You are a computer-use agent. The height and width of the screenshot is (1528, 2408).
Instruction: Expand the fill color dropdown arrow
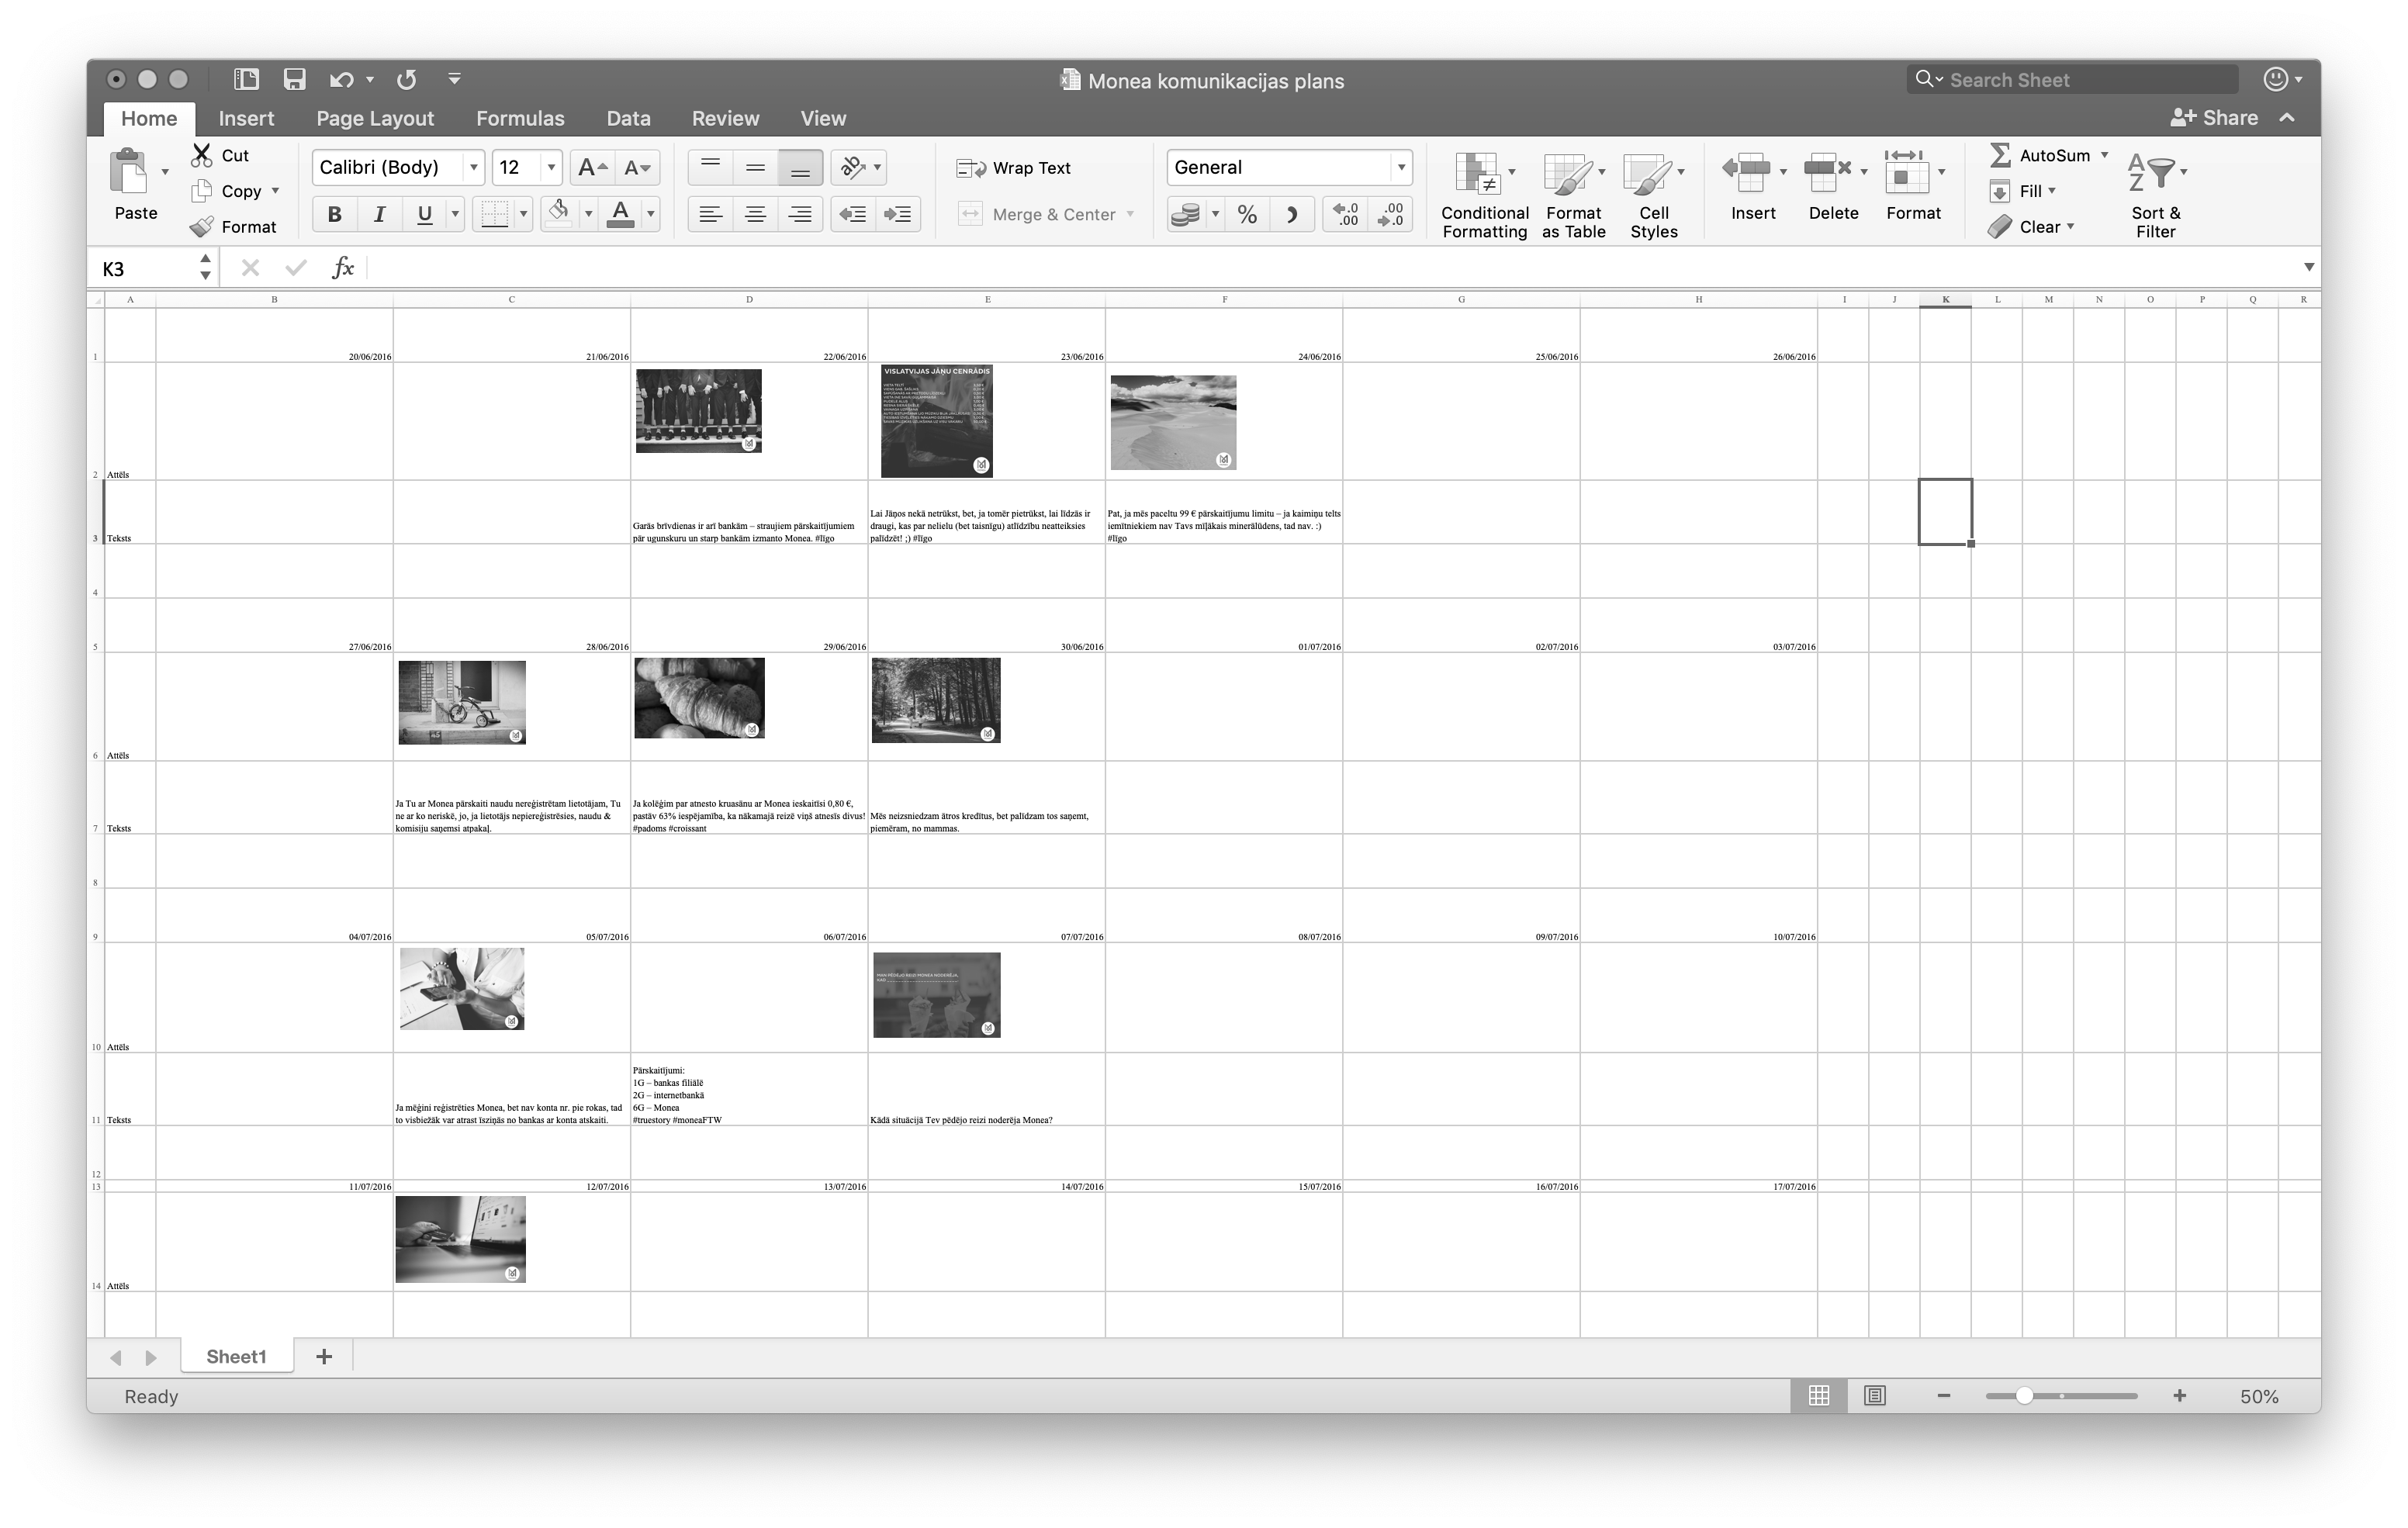588,214
